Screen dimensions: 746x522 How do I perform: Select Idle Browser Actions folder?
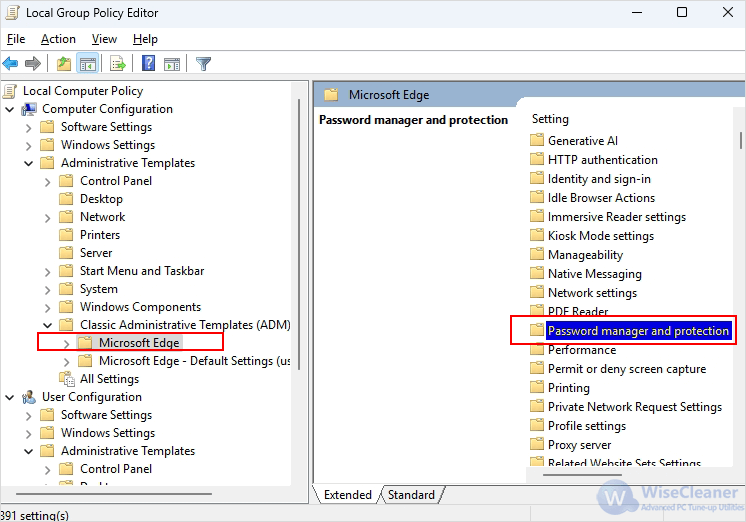tap(601, 197)
